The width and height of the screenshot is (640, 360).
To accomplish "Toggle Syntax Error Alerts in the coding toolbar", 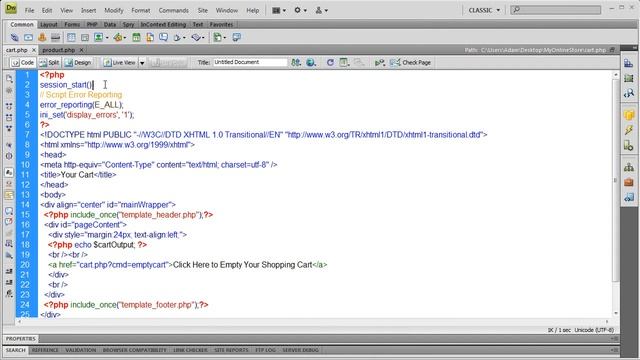I will point(9,196).
